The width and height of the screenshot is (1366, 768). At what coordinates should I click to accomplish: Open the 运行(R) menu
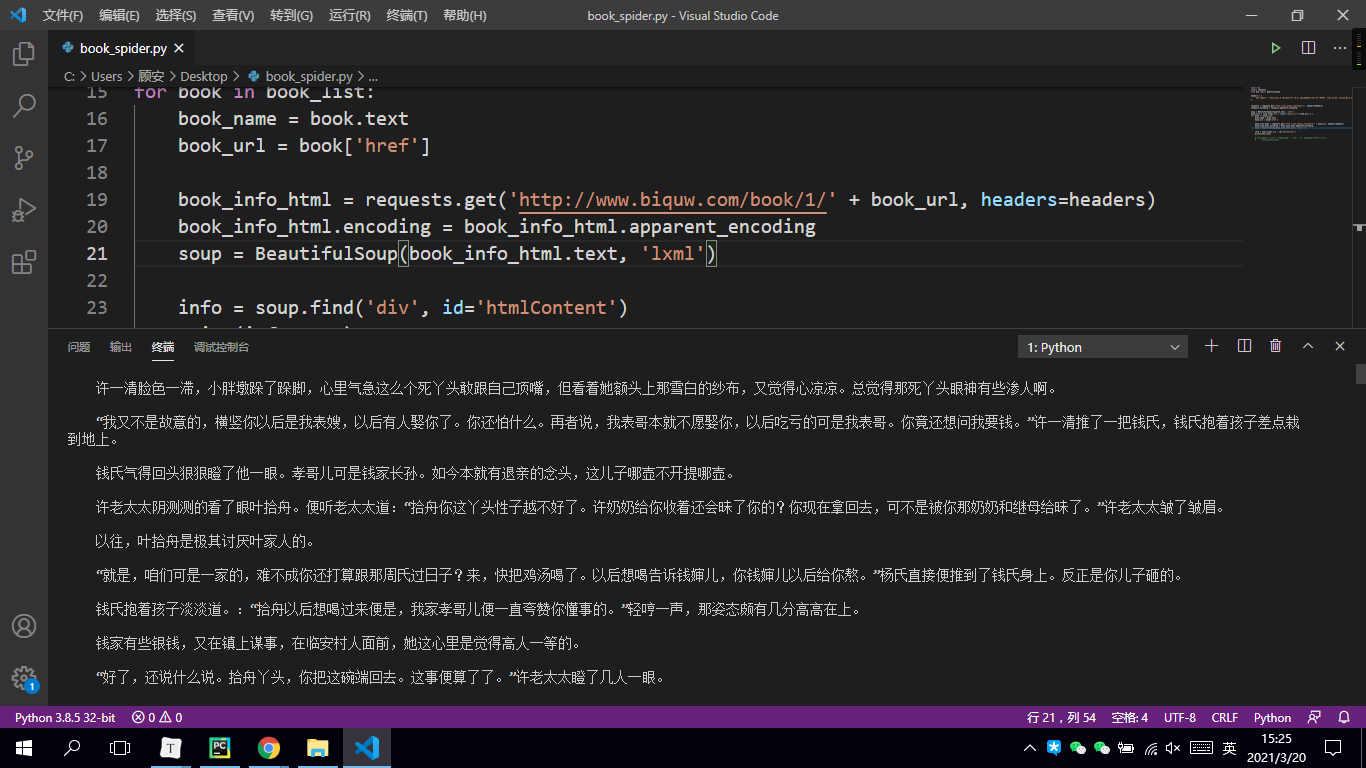point(349,15)
